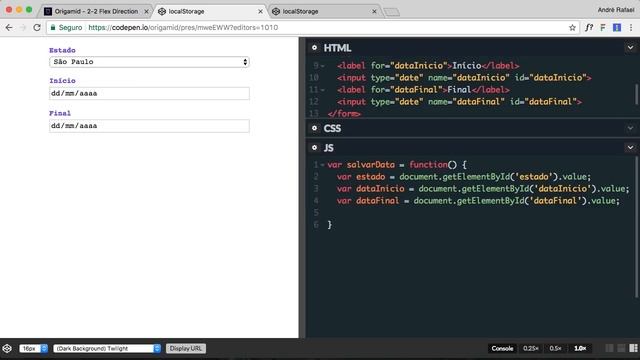Open the Twilight theme dropdown
This screenshot has height=360, width=640.
click(107, 349)
